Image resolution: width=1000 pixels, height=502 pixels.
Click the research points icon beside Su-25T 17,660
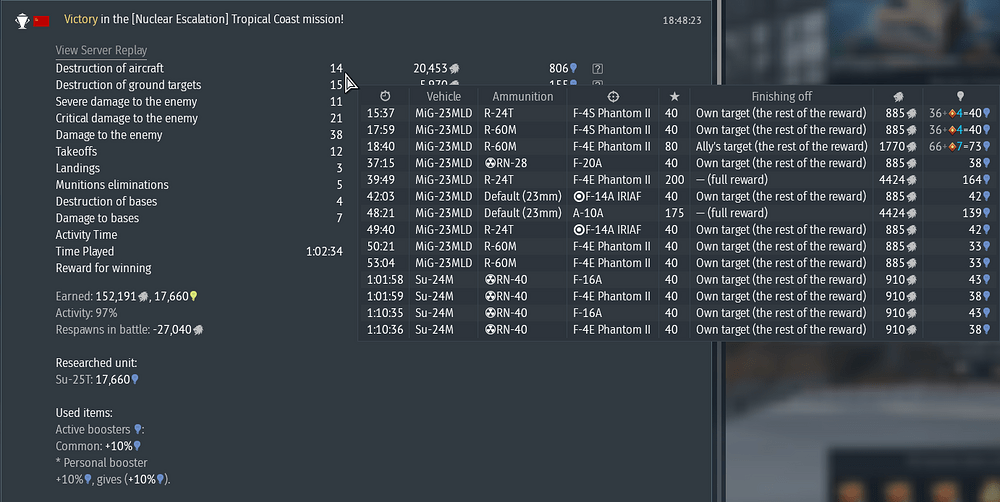click(135, 380)
